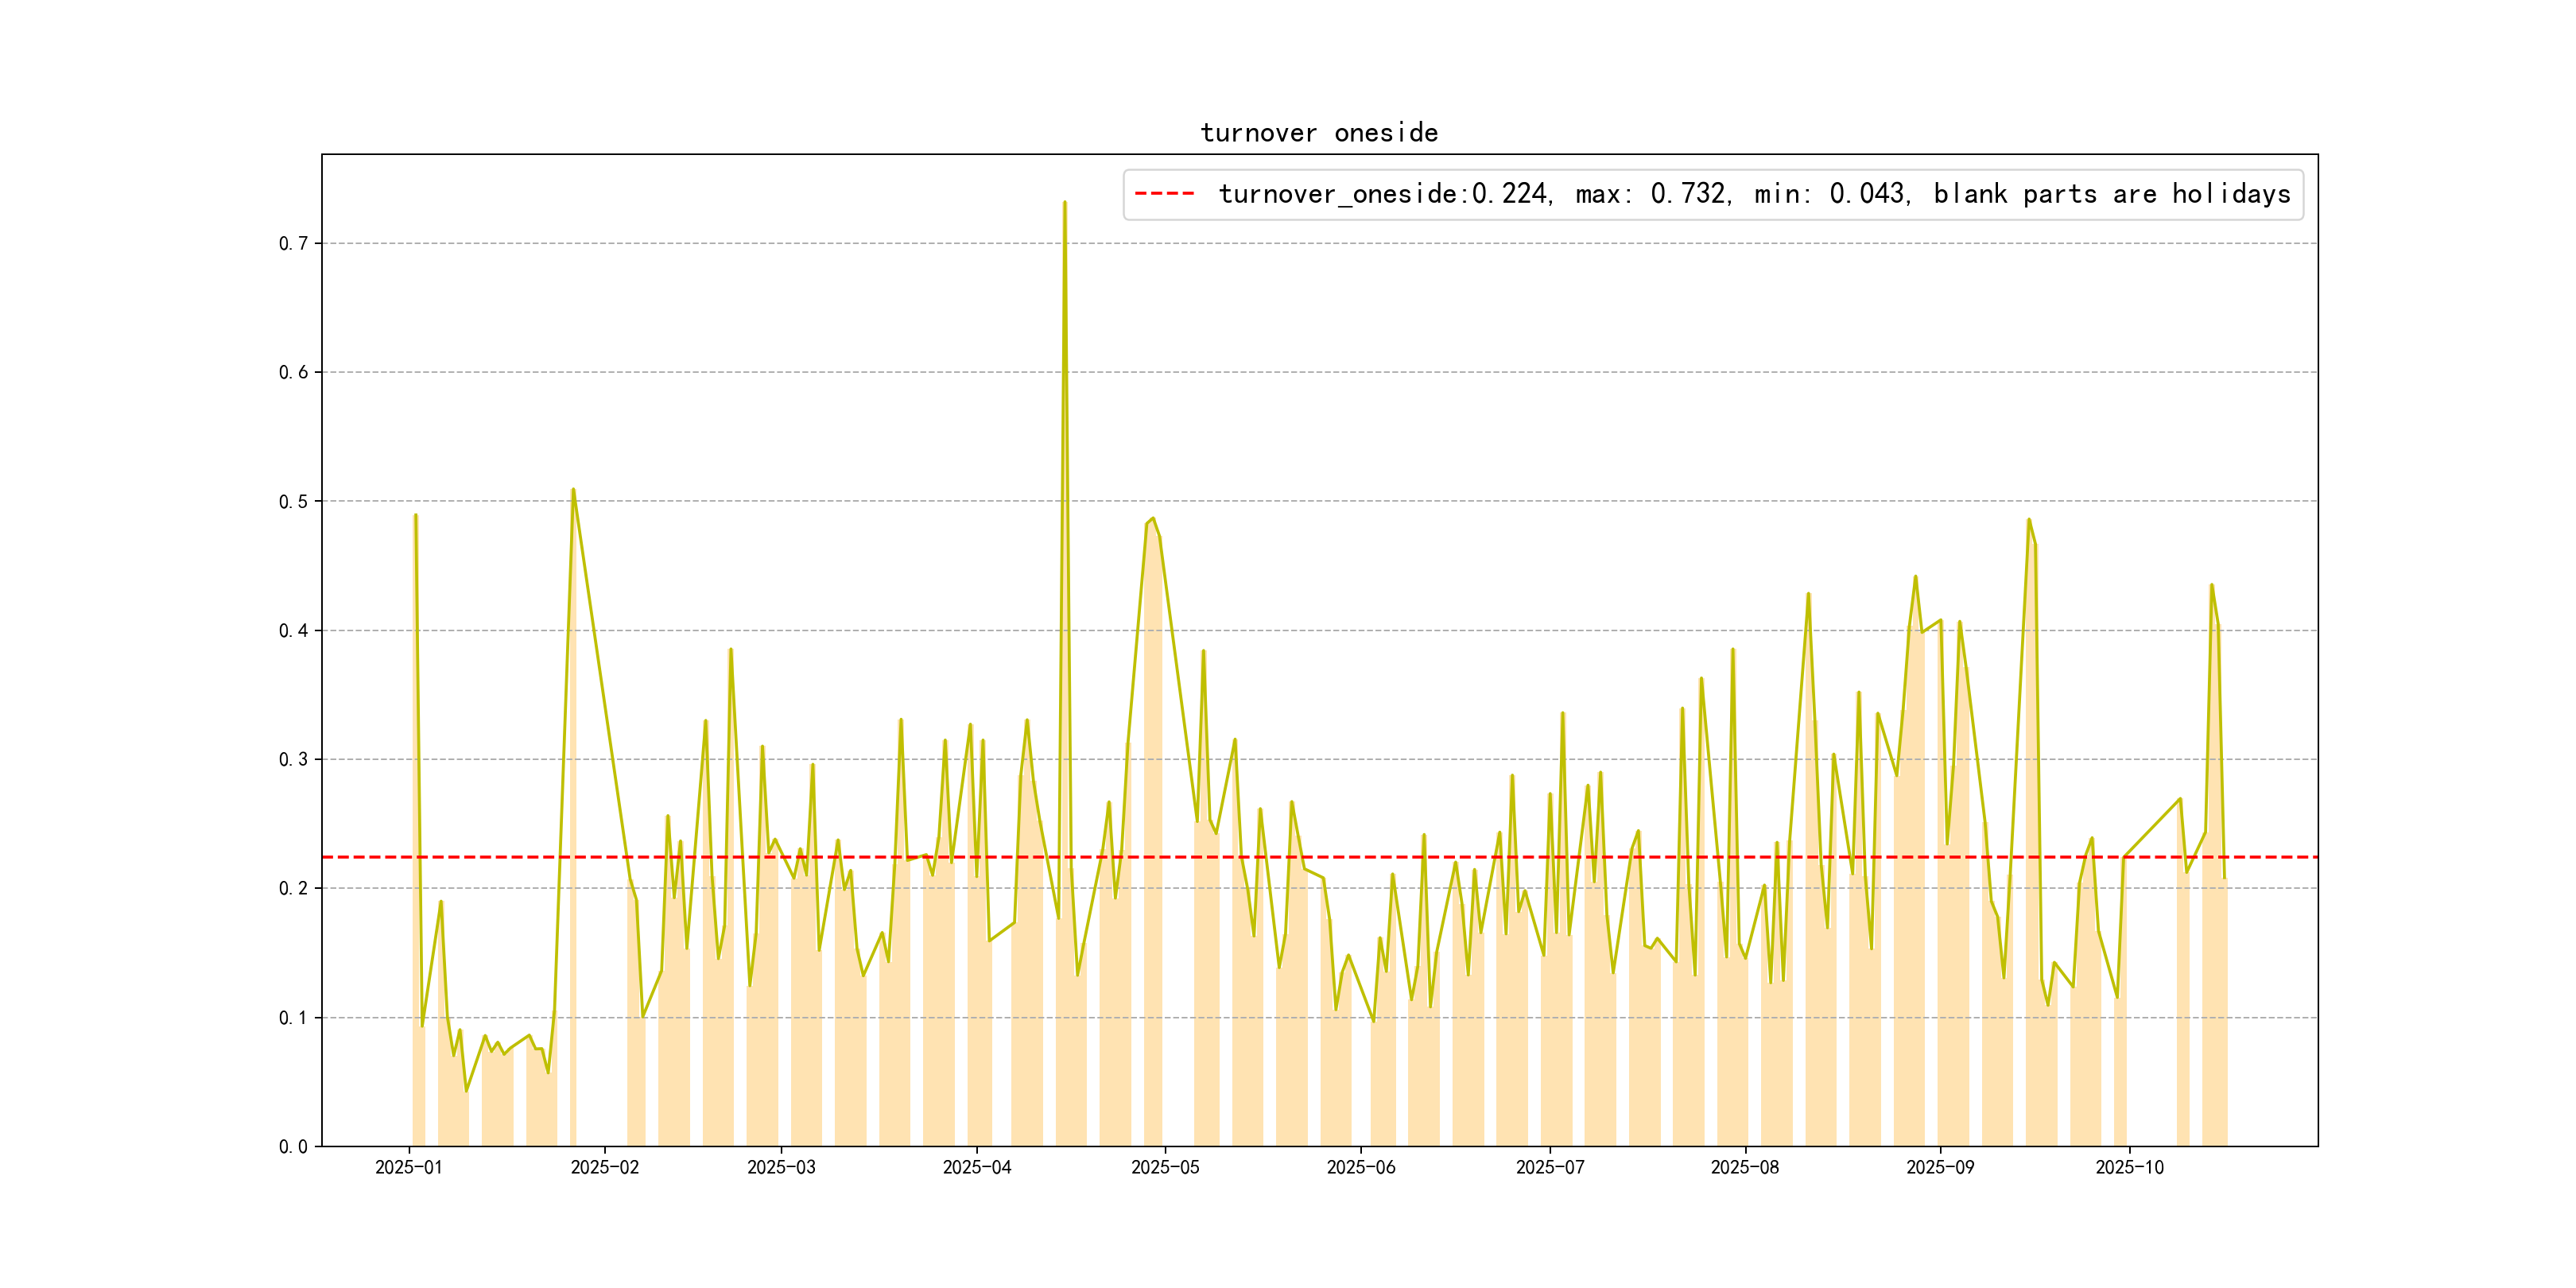Click the 2025-01 x-axis tick label
The height and width of the screenshot is (1288, 2576).
click(408, 1168)
